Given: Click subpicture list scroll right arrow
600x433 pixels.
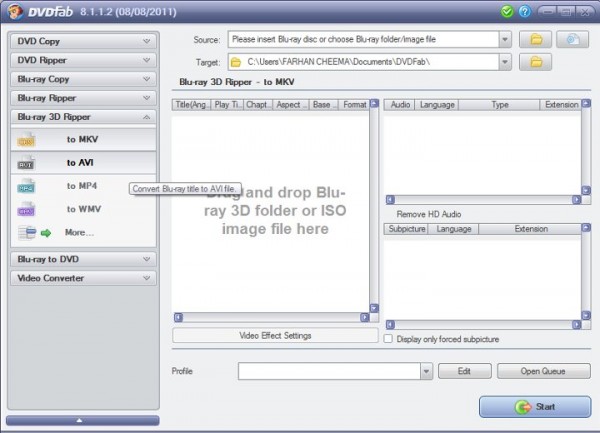Looking at the screenshot, I should tap(577, 325).
